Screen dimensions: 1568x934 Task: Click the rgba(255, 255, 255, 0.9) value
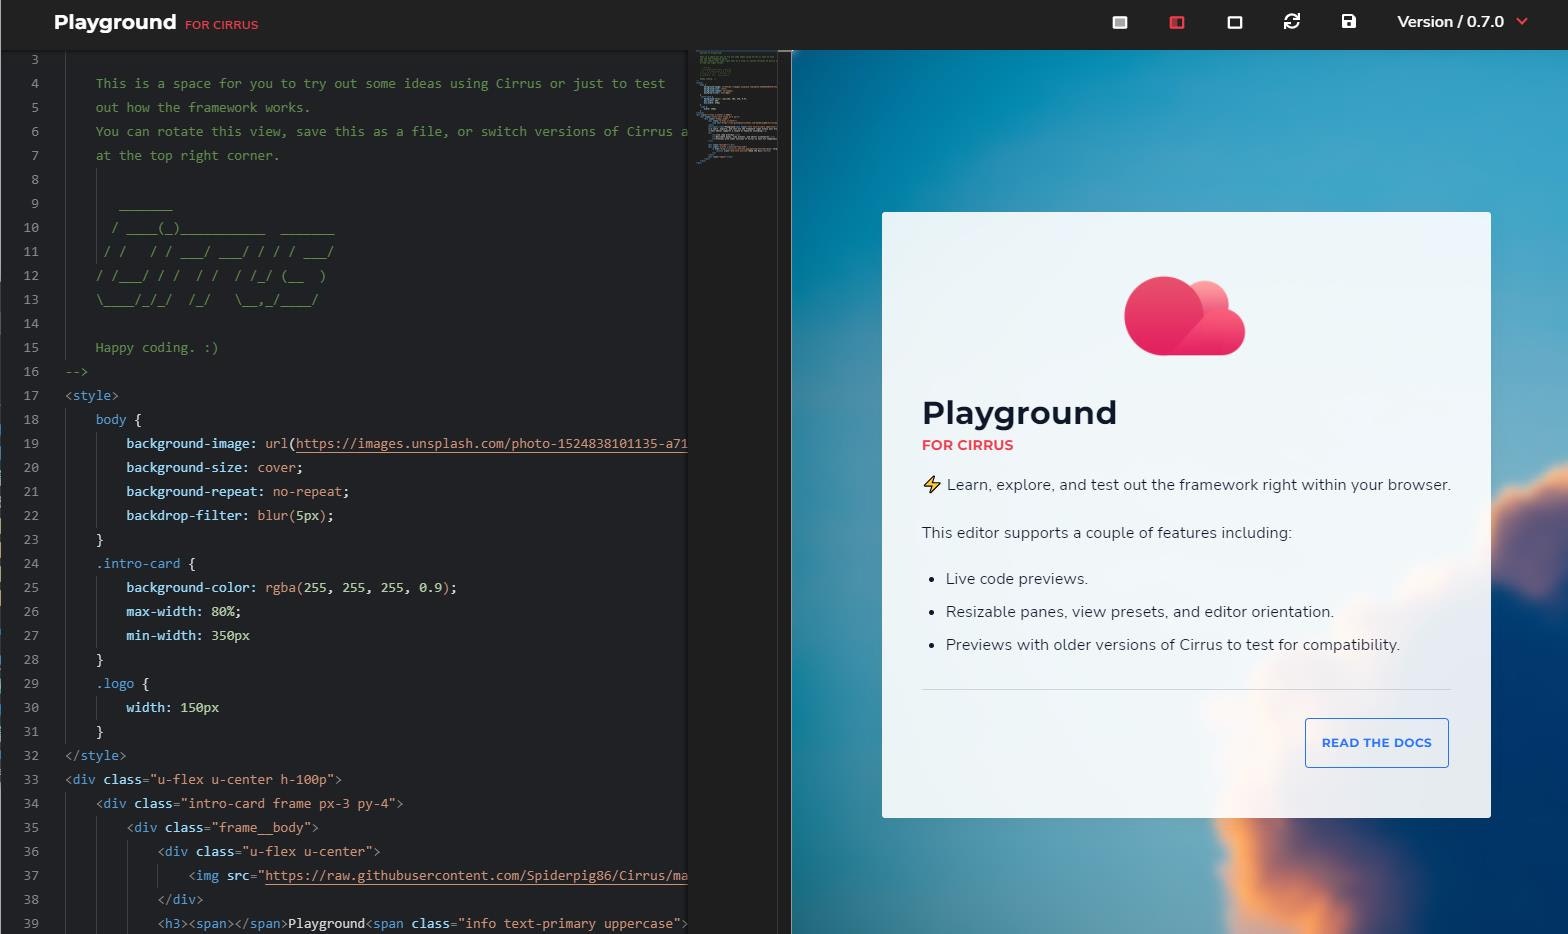pos(357,588)
